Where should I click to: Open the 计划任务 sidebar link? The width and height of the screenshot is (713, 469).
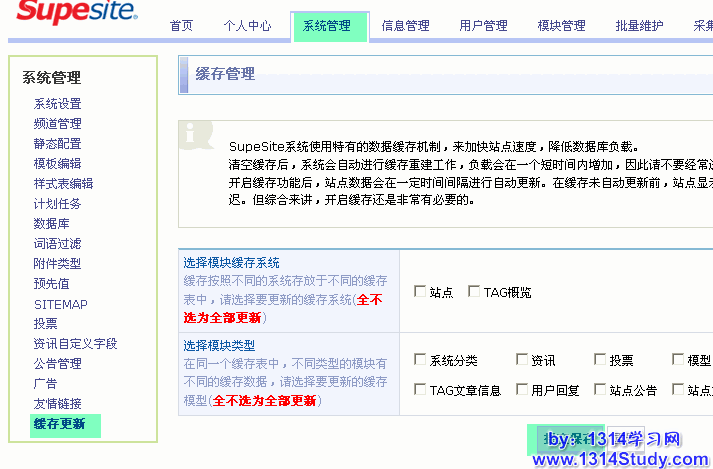pos(57,204)
